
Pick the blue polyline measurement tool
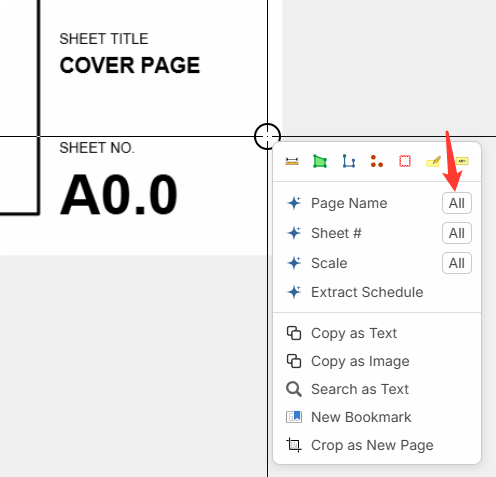coord(349,161)
